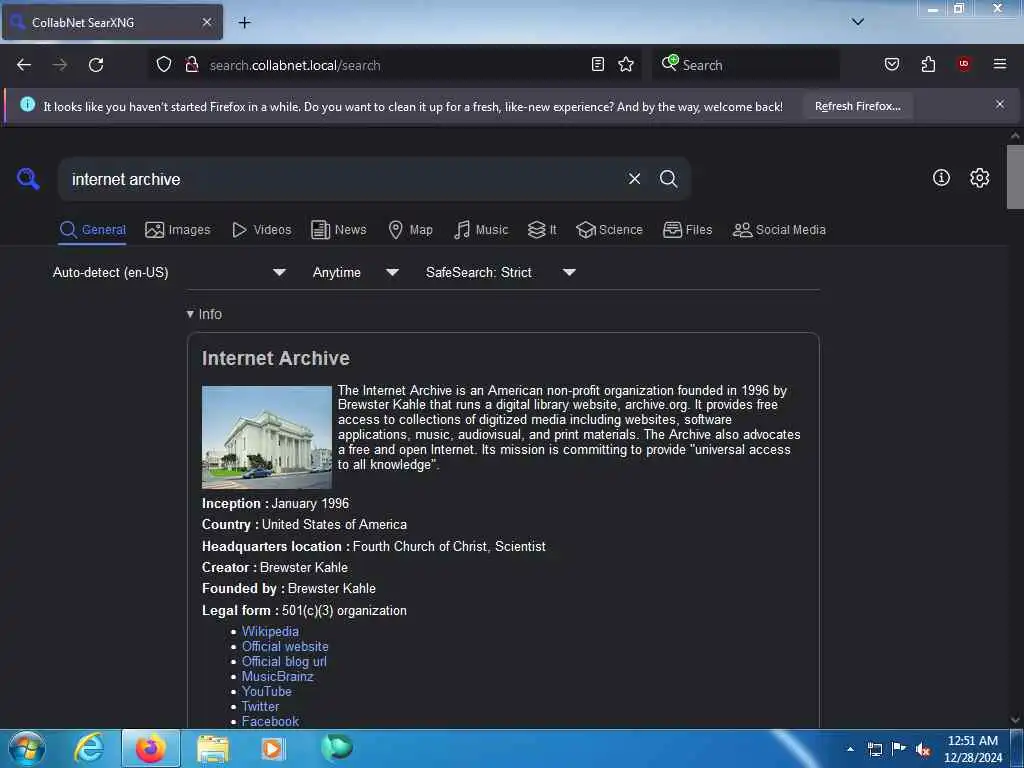Open the MusicBrainz link
Viewport: 1024px width, 768px height.
coord(278,677)
